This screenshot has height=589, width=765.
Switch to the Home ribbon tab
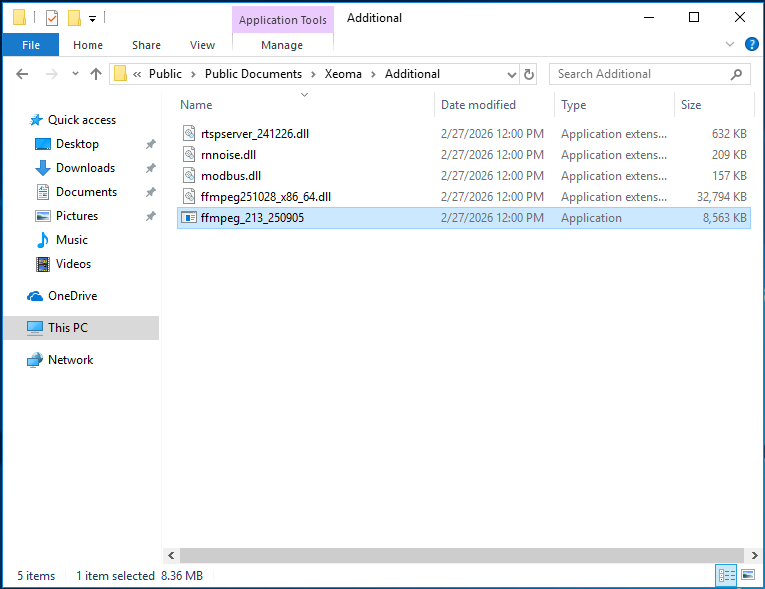[88, 45]
